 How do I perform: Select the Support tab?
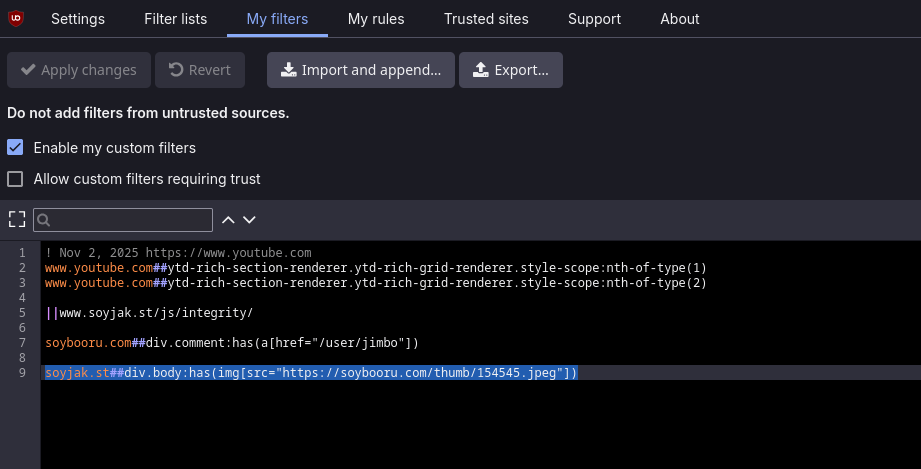594,19
